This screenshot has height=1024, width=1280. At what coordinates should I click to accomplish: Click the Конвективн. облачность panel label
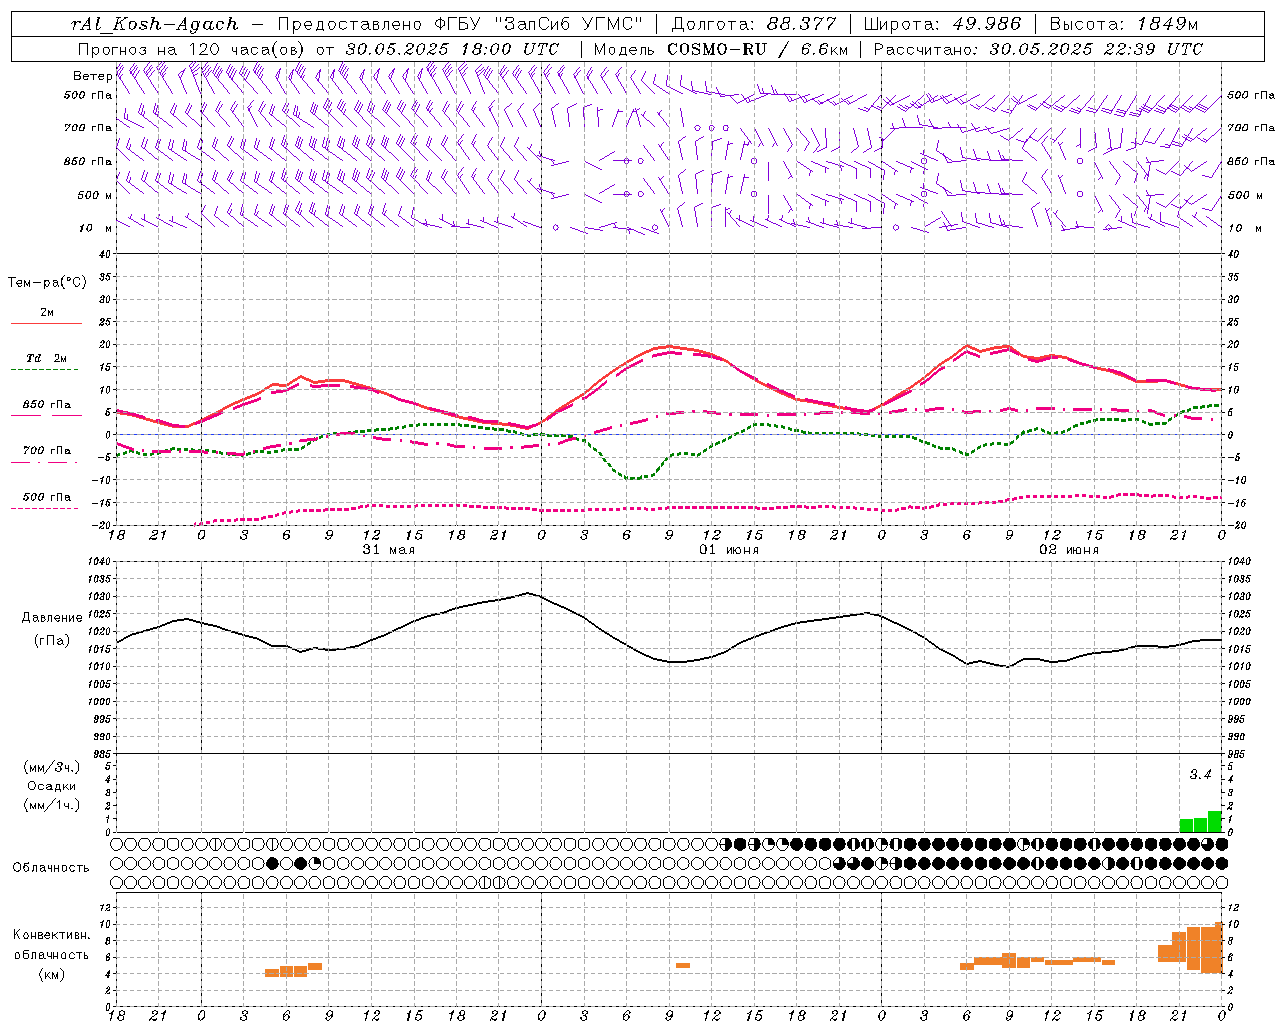pyautogui.click(x=51, y=945)
